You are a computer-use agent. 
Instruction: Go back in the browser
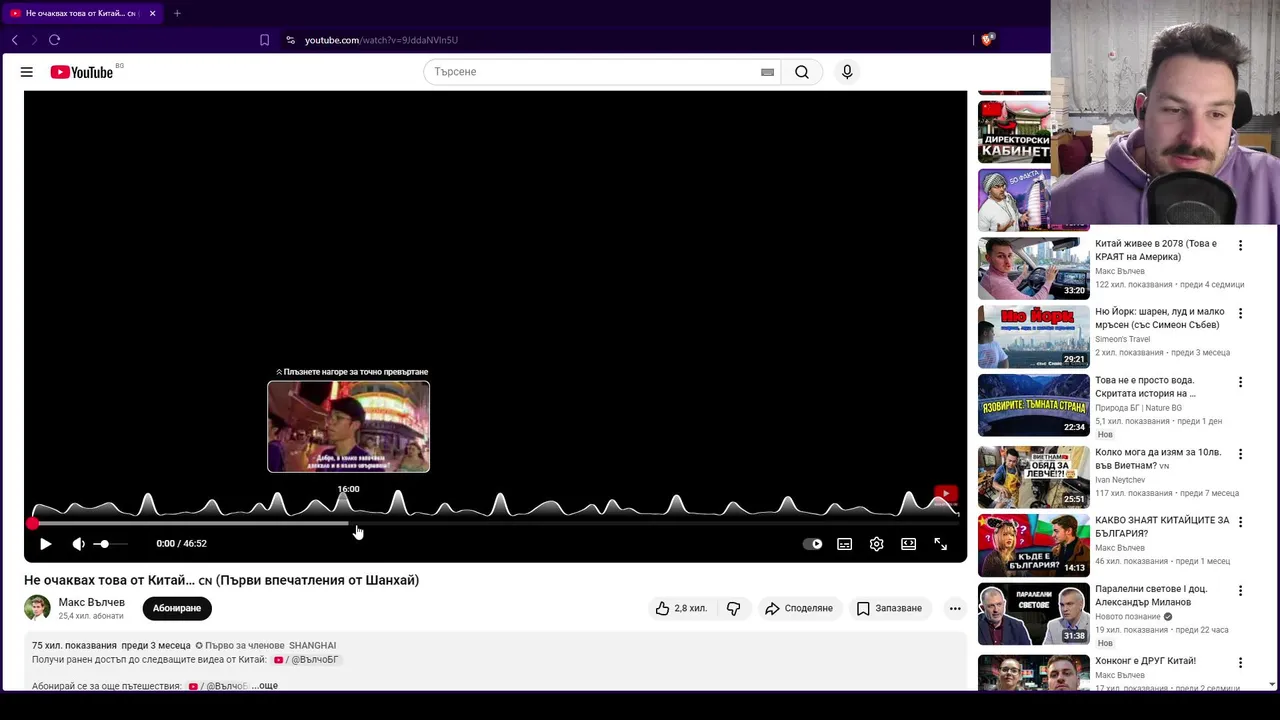click(14, 40)
